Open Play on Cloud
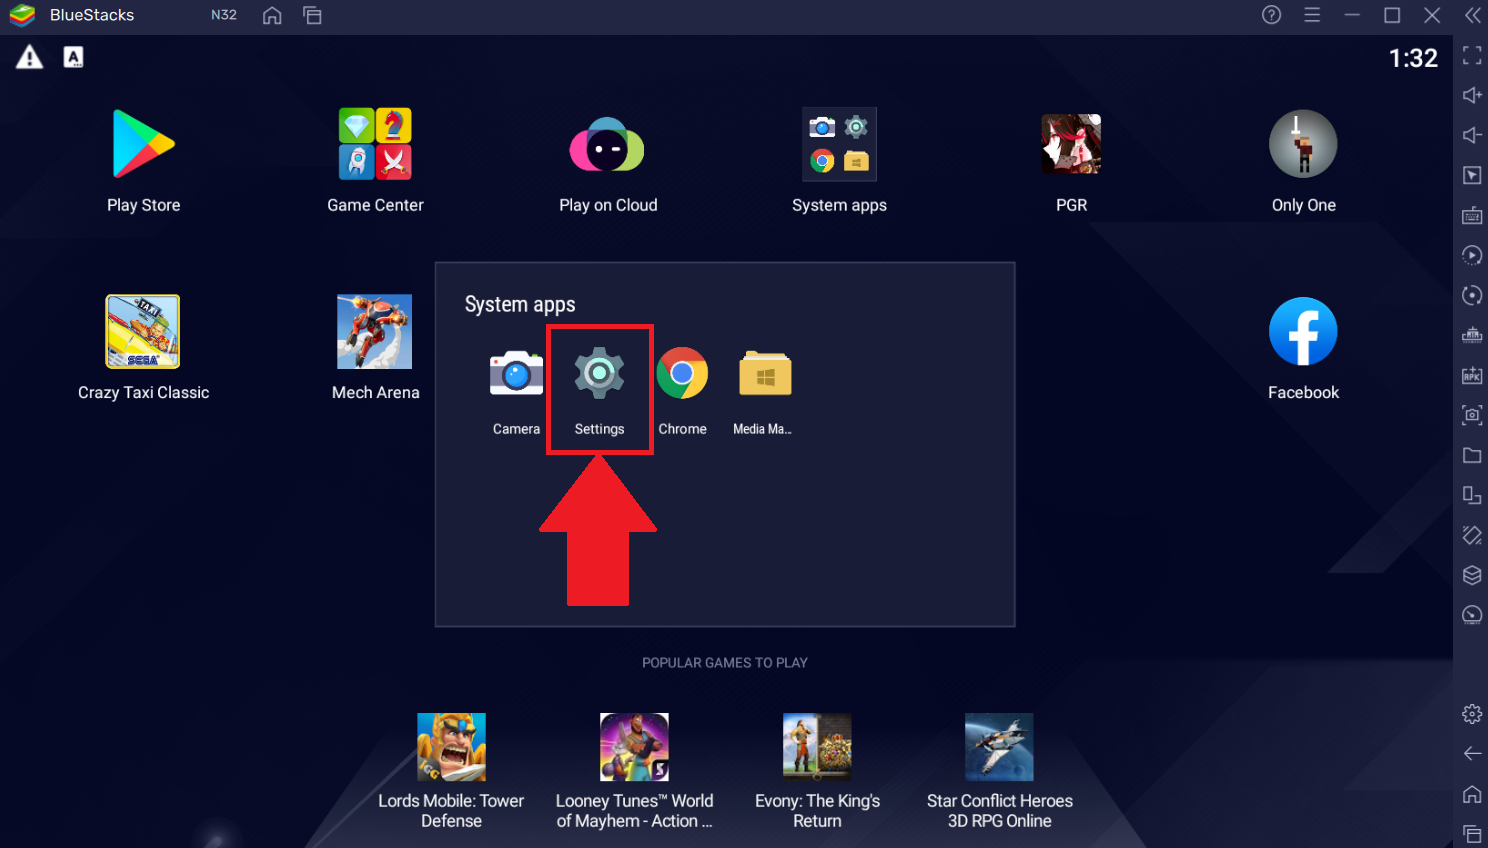 (607, 145)
